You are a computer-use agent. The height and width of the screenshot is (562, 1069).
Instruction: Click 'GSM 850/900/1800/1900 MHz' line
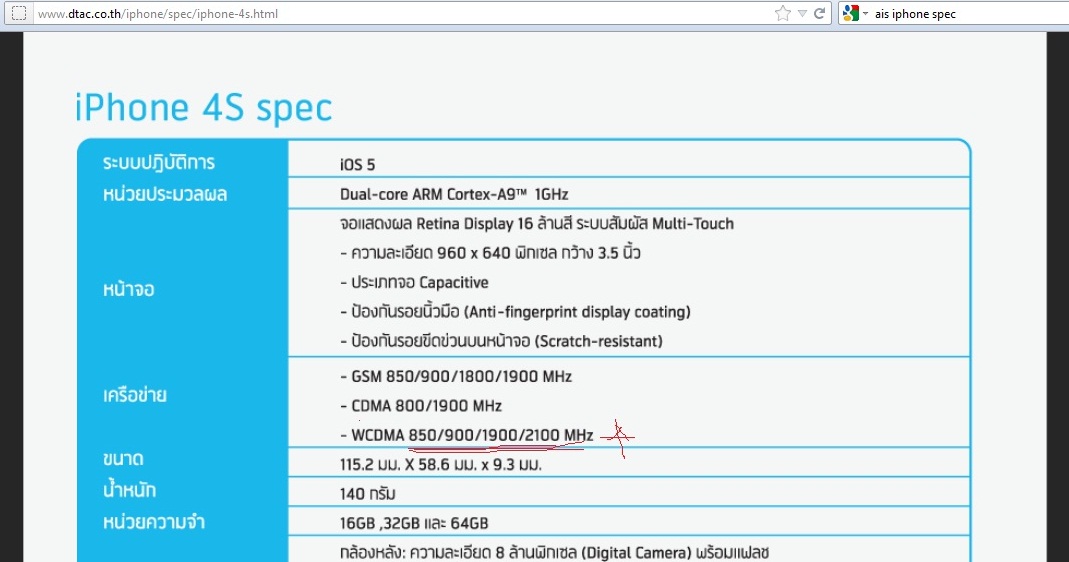coord(455,376)
